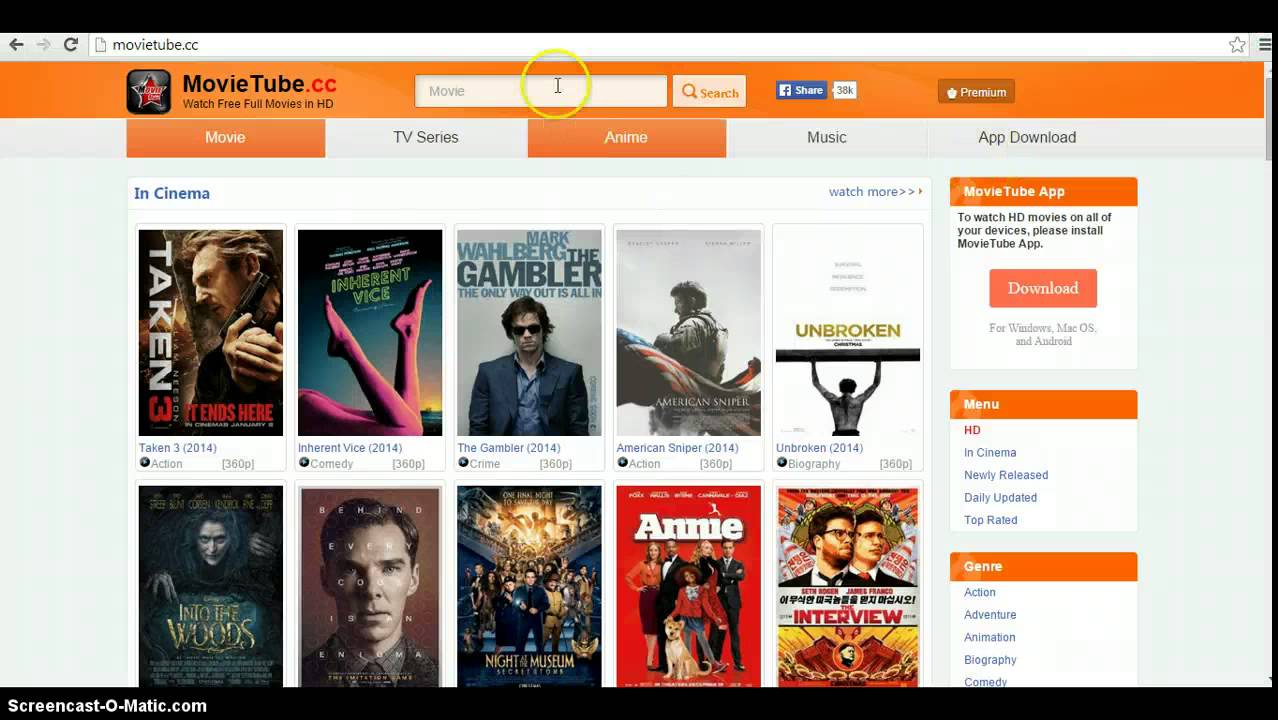Click the Action genre under Taken 3
Image resolution: width=1278 pixels, height=720 pixels.
click(167, 464)
